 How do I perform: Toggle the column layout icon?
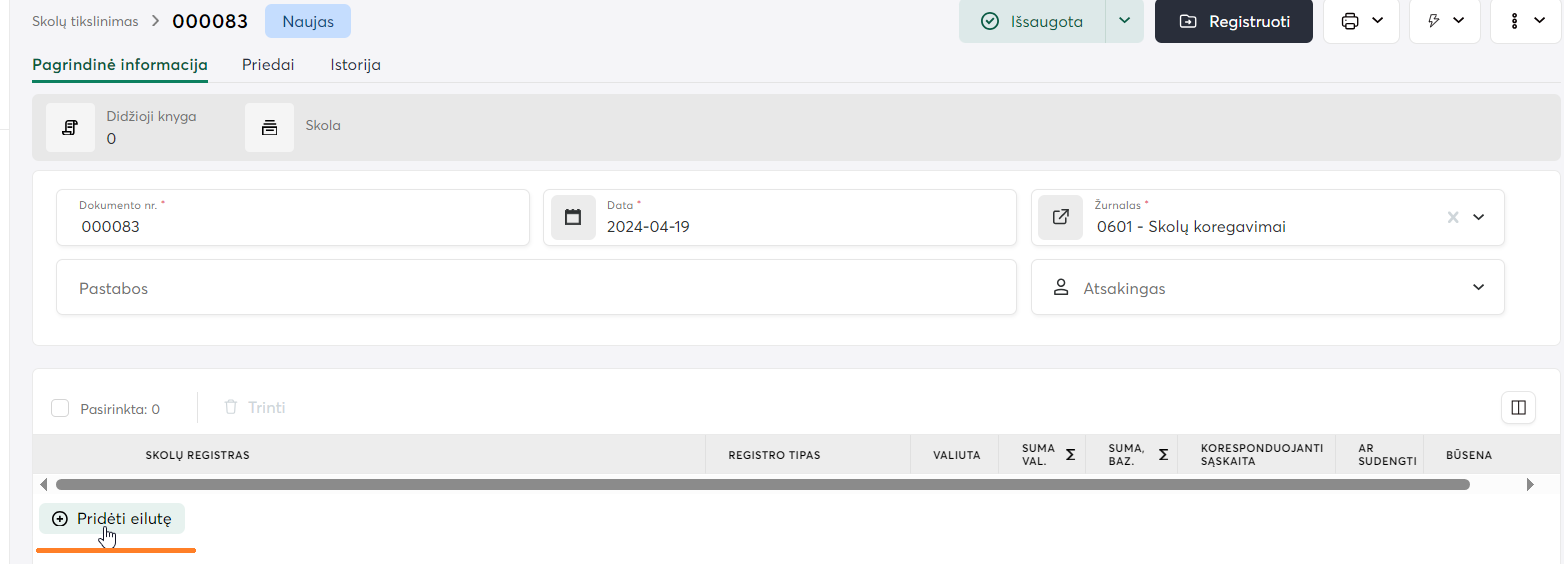pos(1518,407)
